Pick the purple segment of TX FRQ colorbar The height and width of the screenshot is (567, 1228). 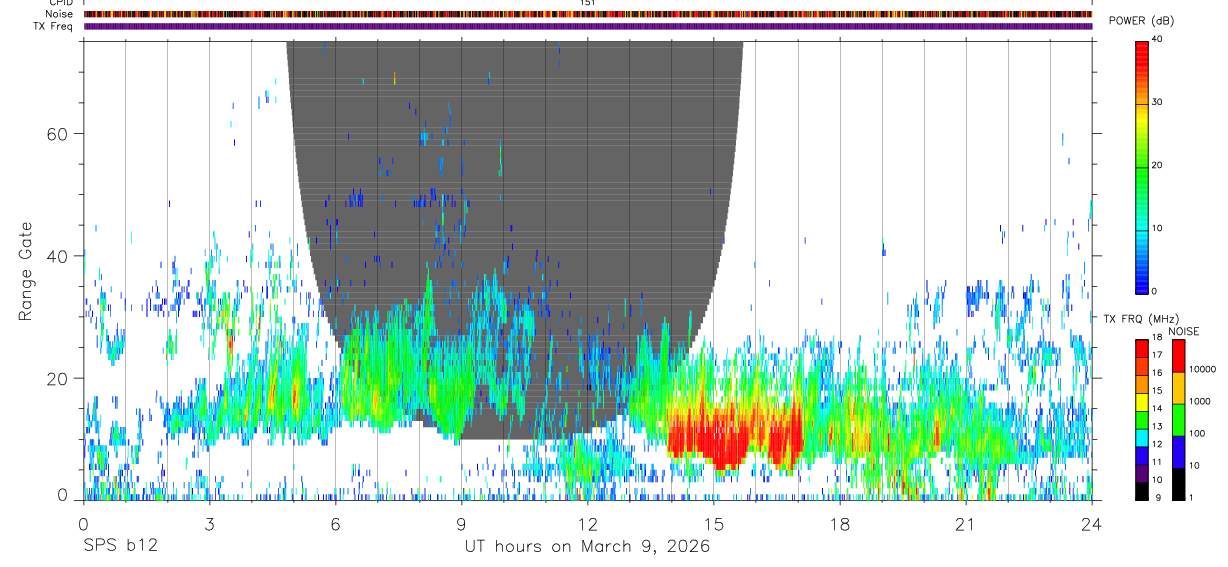click(1141, 473)
